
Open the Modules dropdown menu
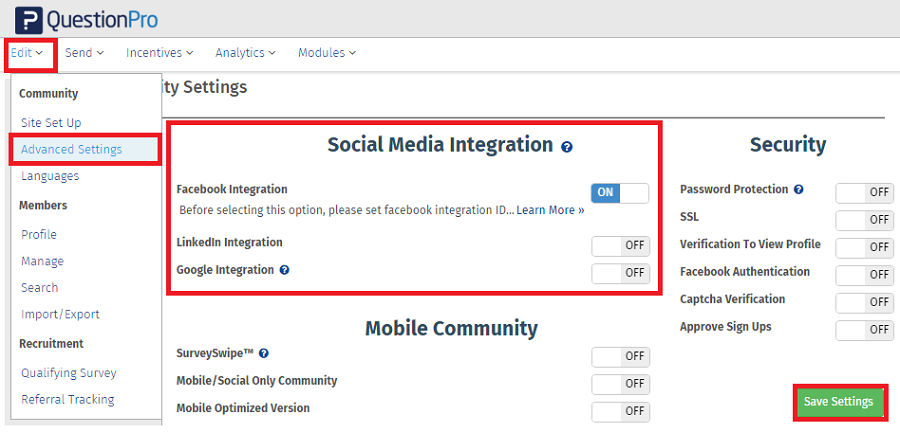[x=326, y=53]
